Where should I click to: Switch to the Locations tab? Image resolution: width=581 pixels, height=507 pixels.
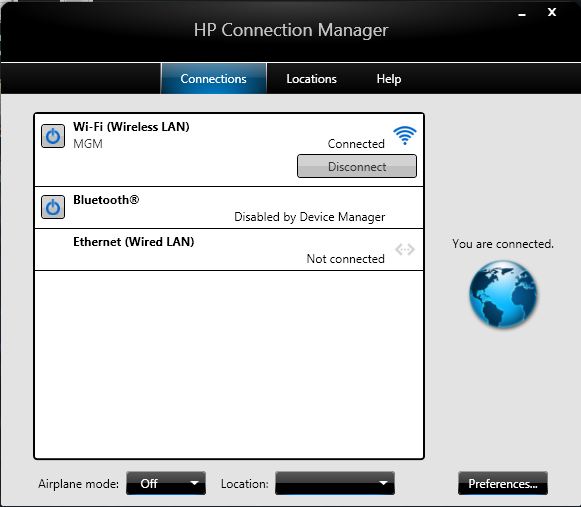tap(311, 79)
